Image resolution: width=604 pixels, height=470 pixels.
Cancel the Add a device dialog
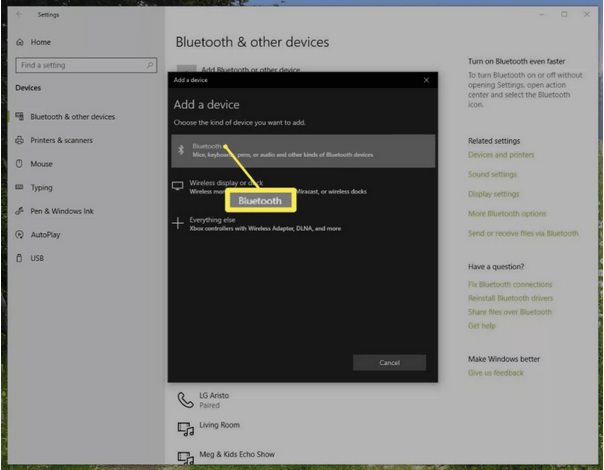click(x=389, y=363)
